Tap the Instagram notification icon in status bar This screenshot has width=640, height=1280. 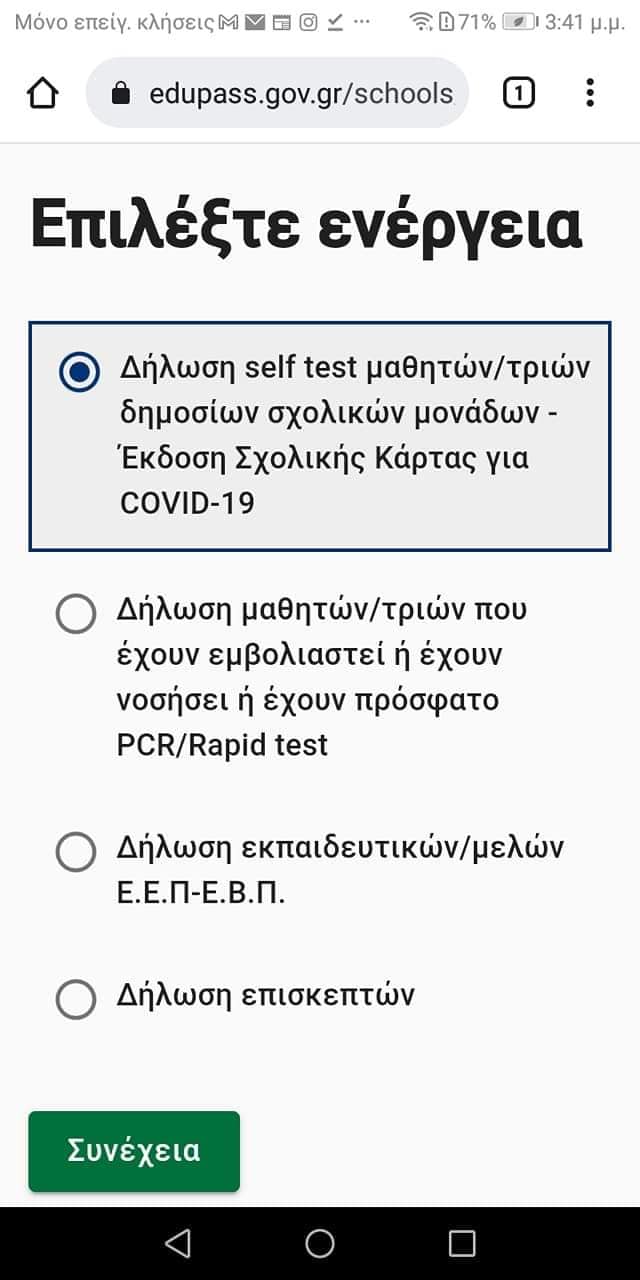tap(309, 21)
